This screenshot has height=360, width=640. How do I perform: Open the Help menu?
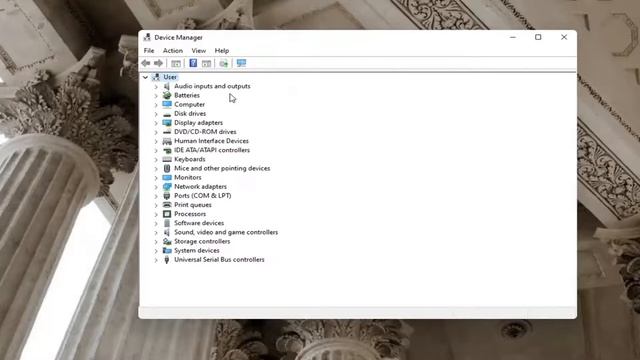(x=222, y=51)
